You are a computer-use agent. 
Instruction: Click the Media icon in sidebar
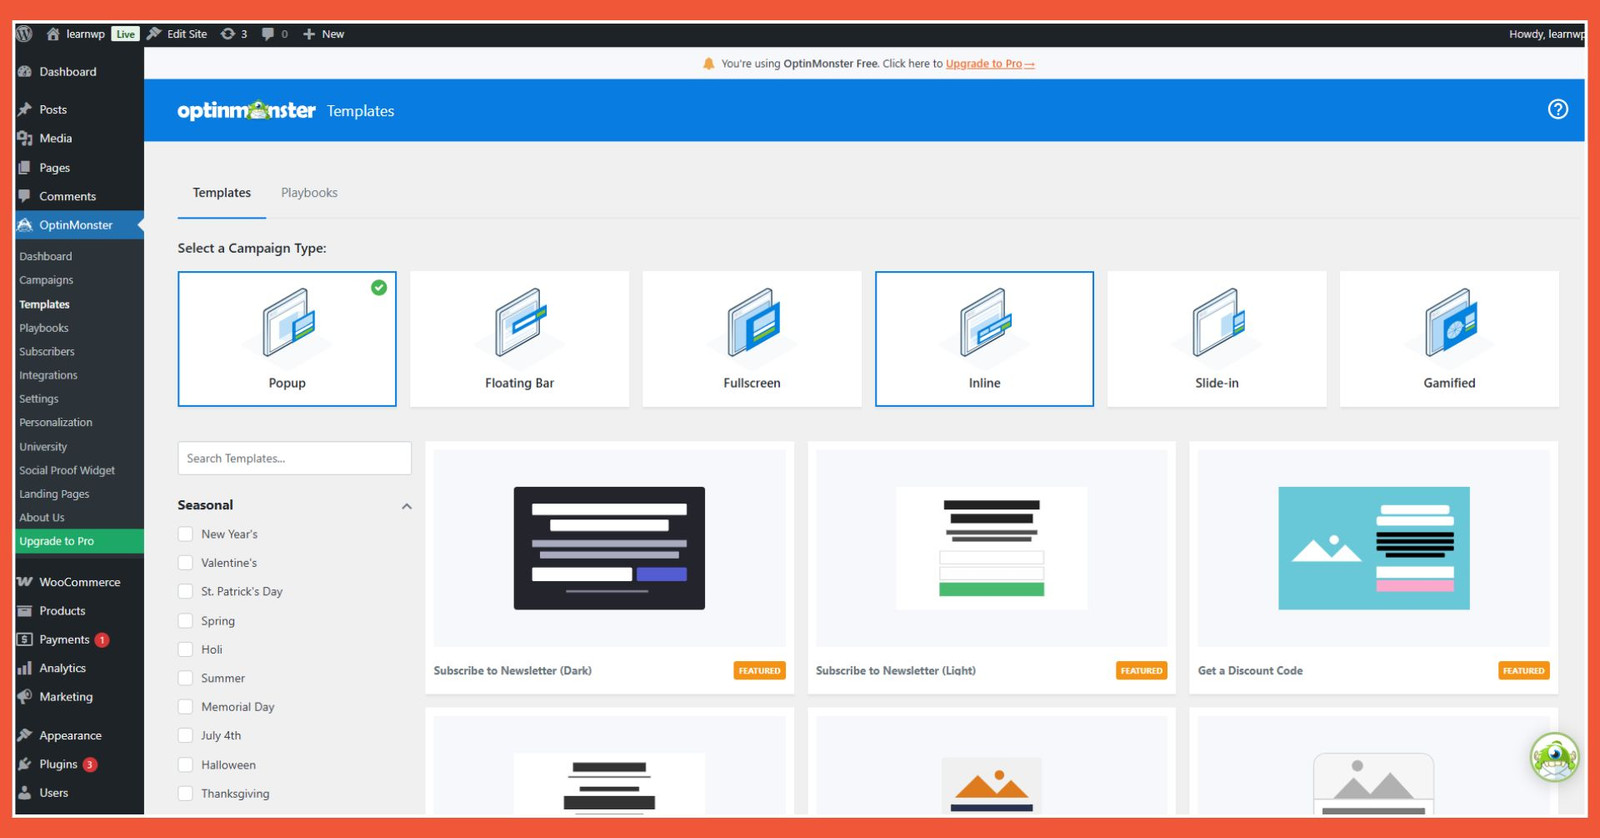click(25, 139)
